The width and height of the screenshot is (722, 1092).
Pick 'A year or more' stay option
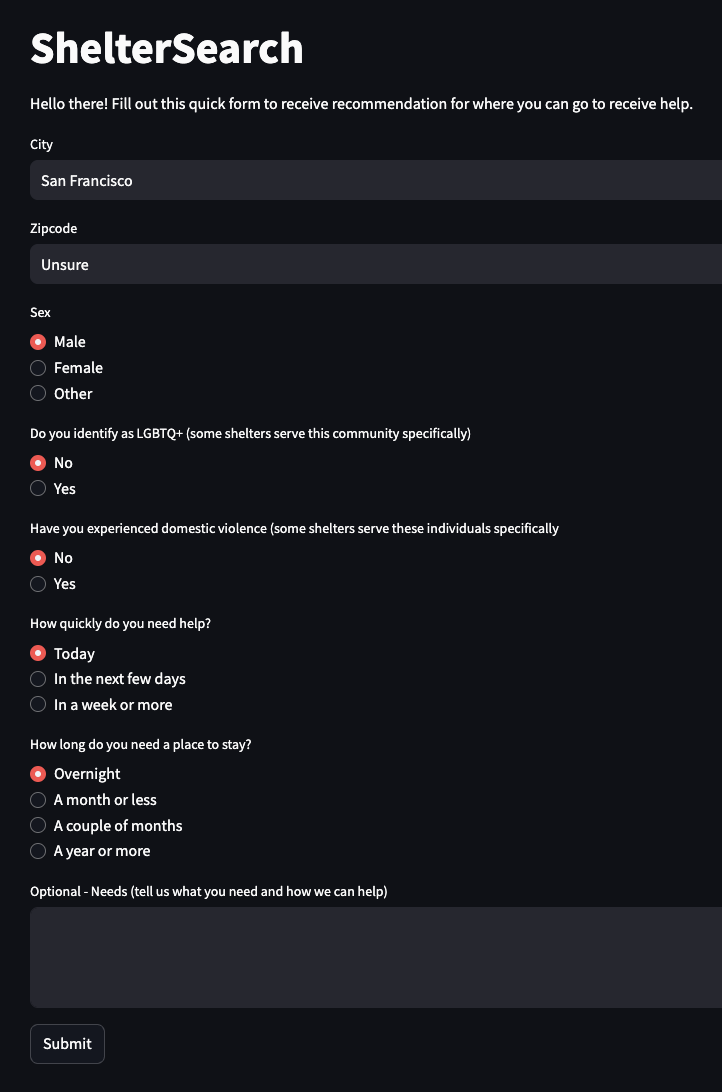point(39,852)
